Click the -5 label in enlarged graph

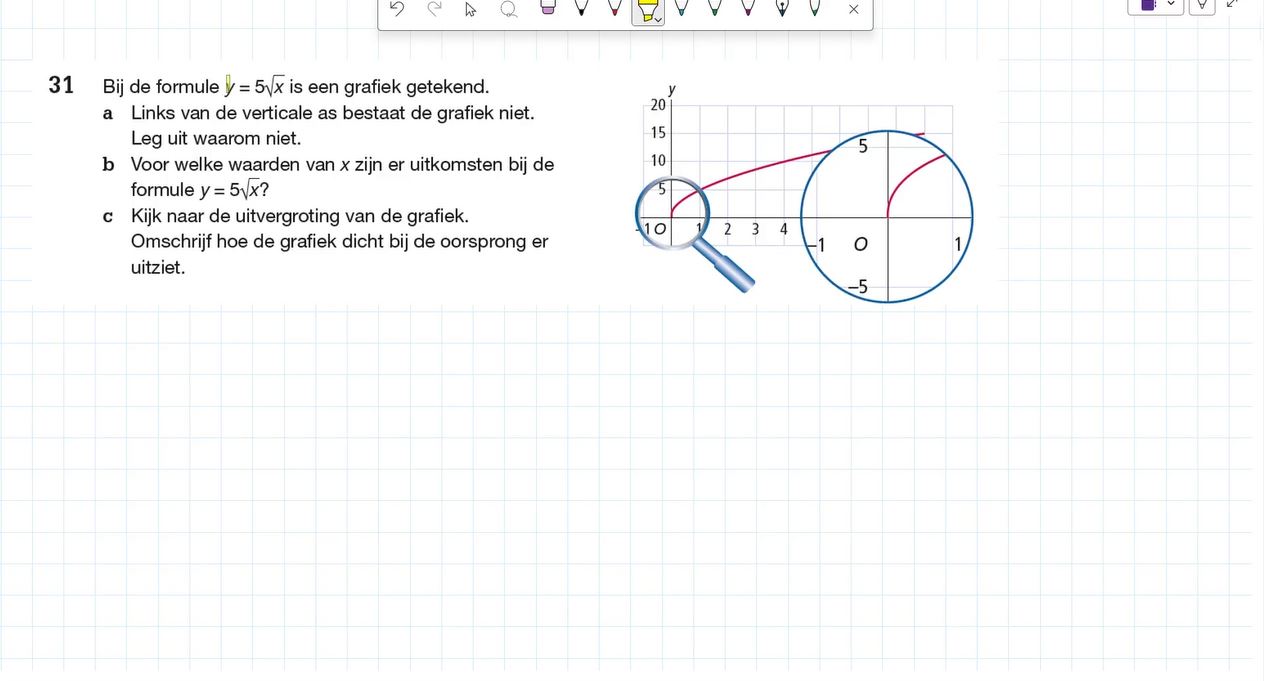point(858,289)
